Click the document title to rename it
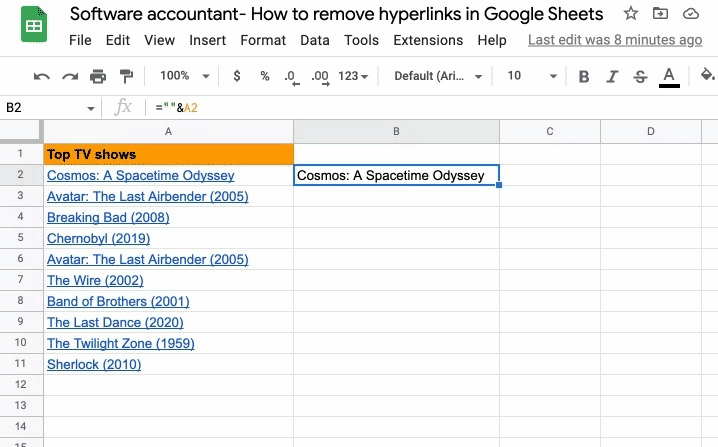Viewport: 718px width, 447px height. [x=336, y=14]
